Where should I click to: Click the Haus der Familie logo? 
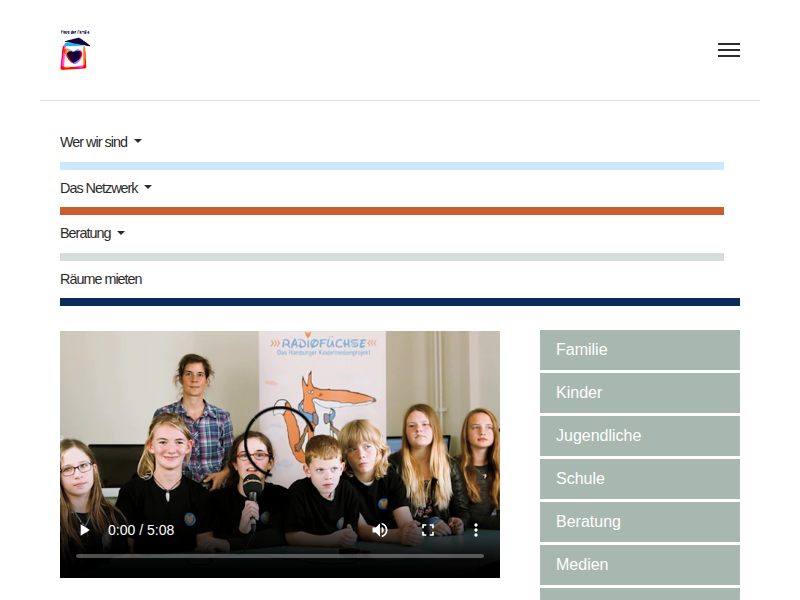[x=75, y=51]
